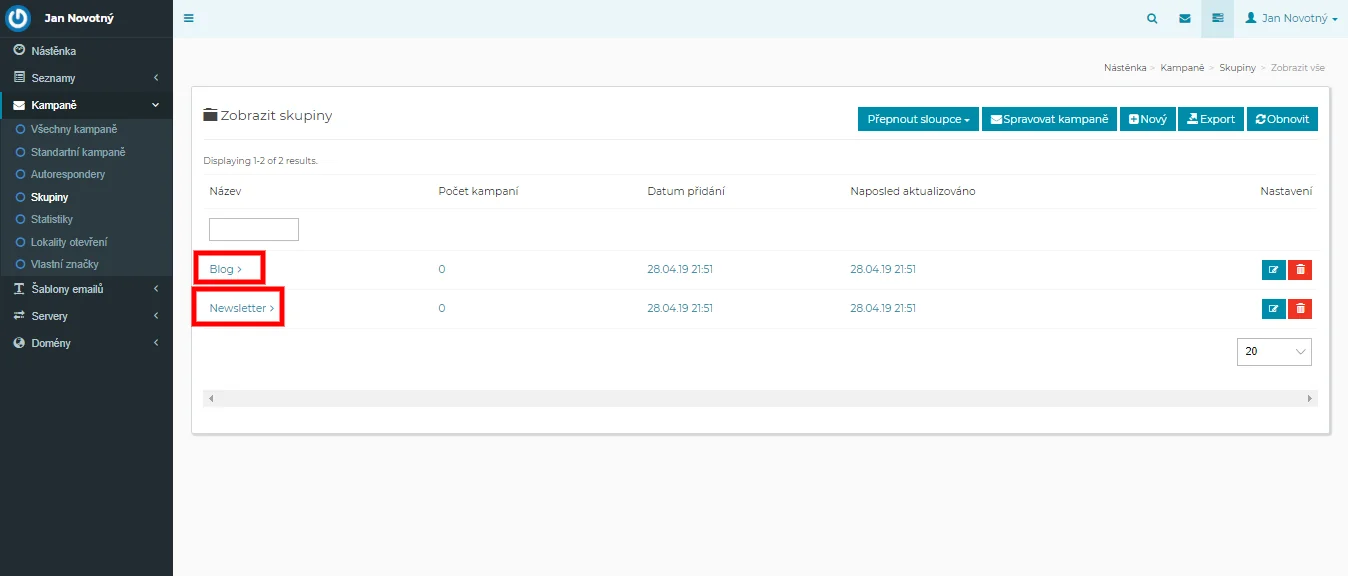Screen dimensions: 1348x576
Task: Open the Přepnout sloupce dropdown
Action: 918,119
